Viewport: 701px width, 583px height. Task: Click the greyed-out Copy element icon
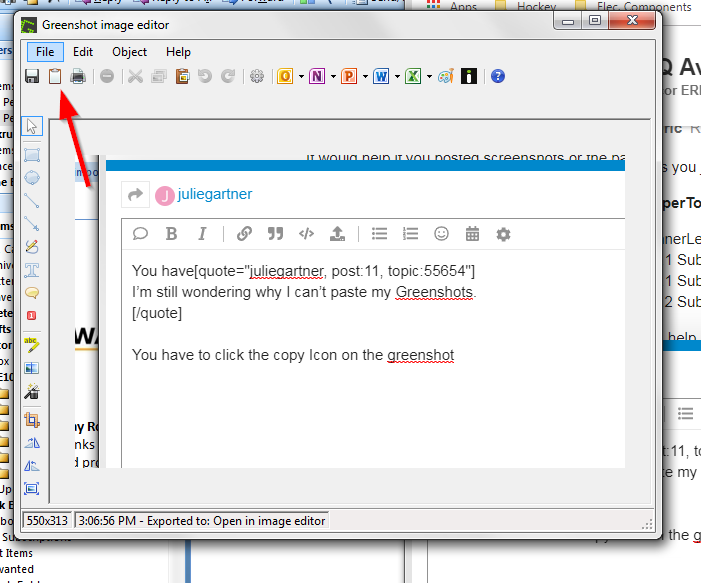pos(159,76)
